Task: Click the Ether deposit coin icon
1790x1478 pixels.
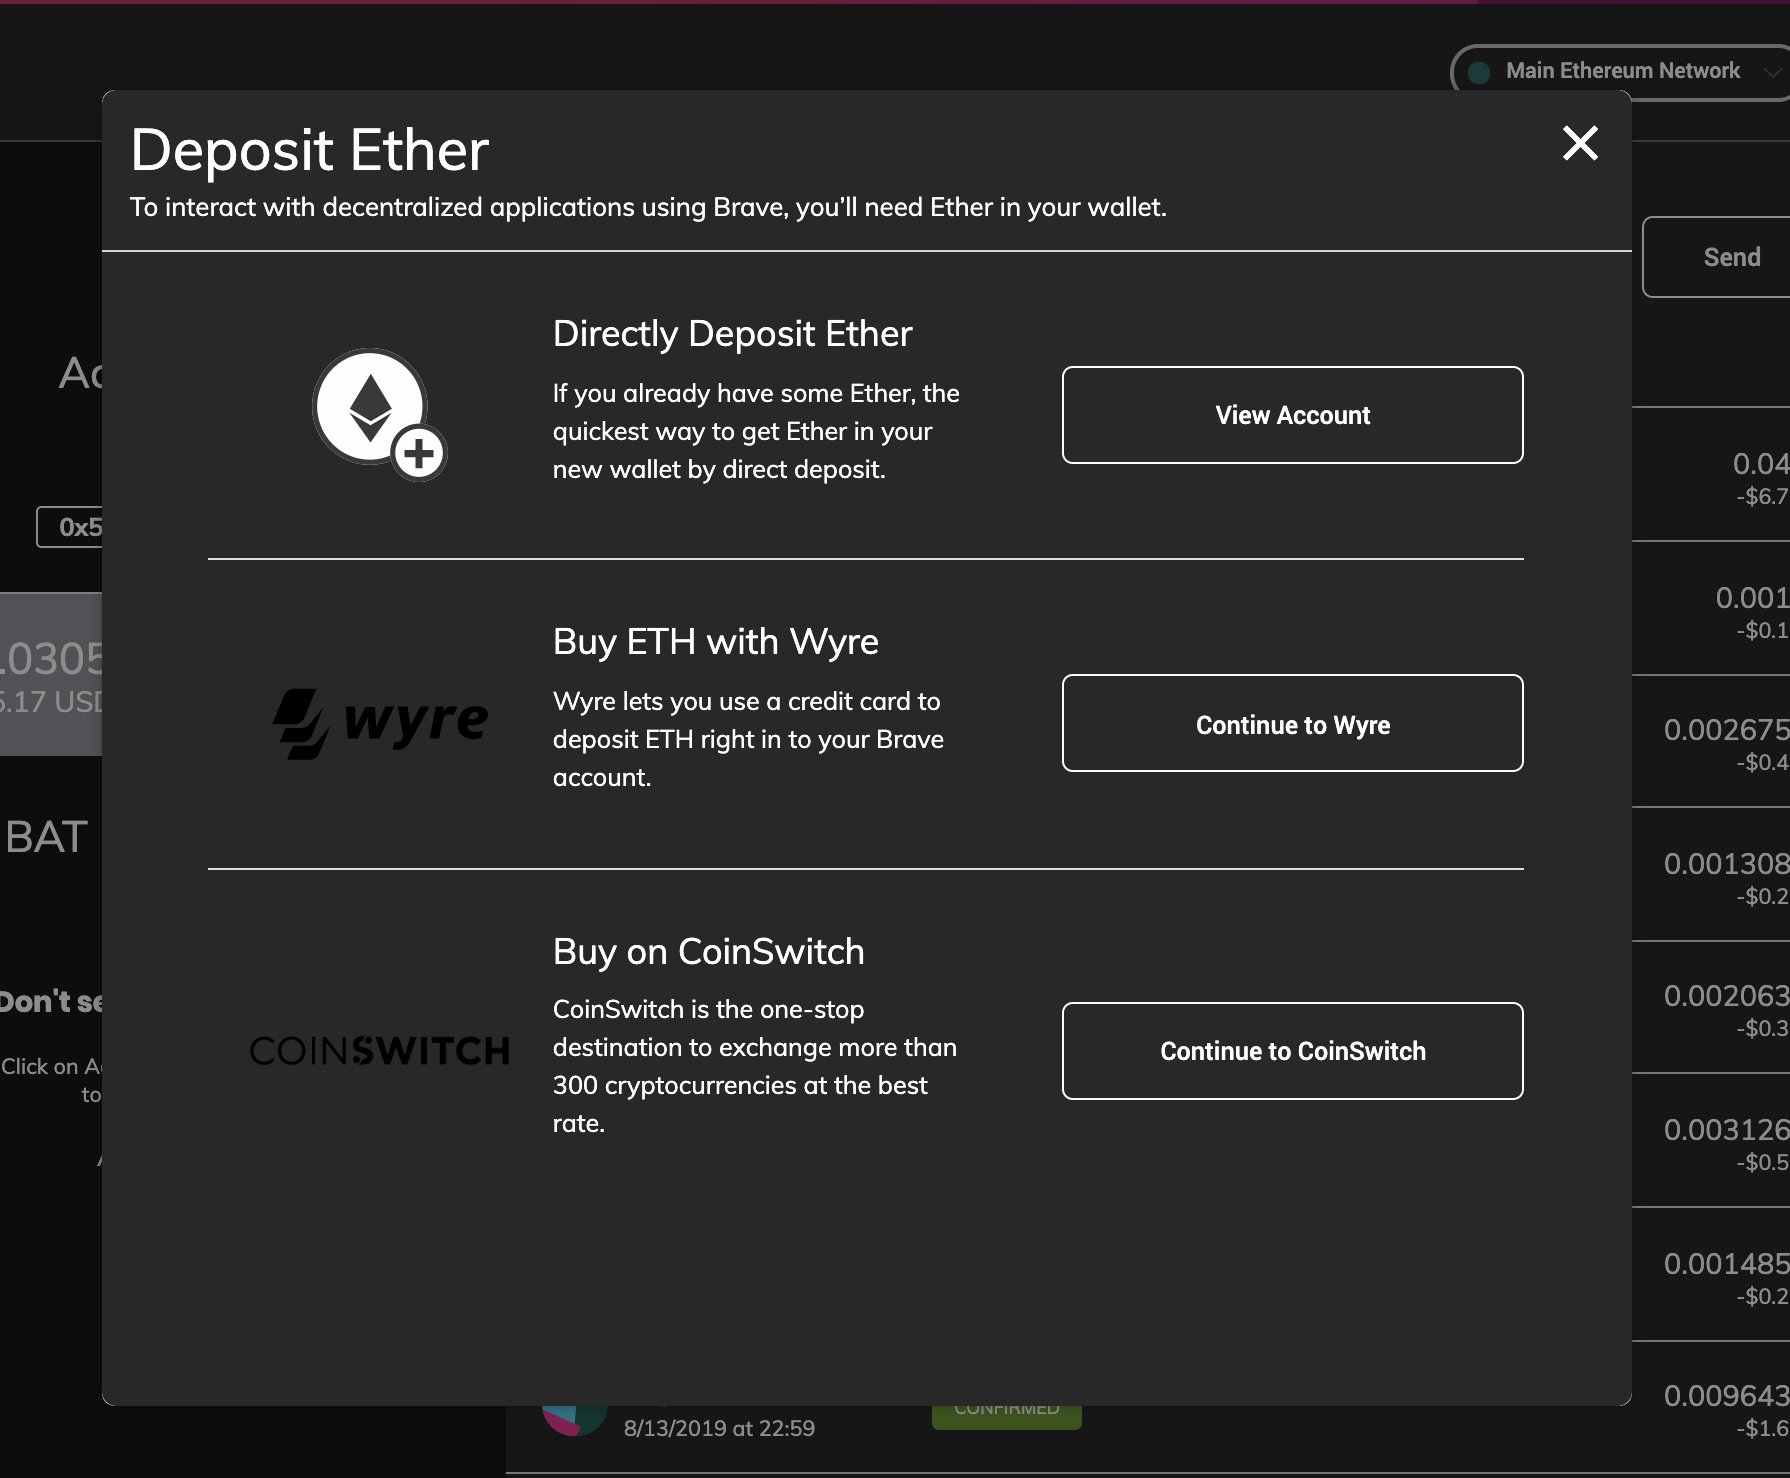Action: [379, 414]
